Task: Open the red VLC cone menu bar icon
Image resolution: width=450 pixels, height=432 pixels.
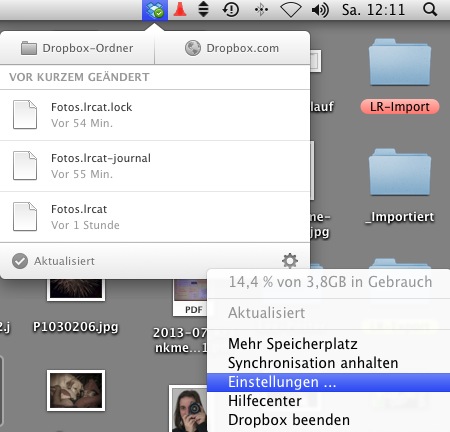Action: (x=180, y=9)
